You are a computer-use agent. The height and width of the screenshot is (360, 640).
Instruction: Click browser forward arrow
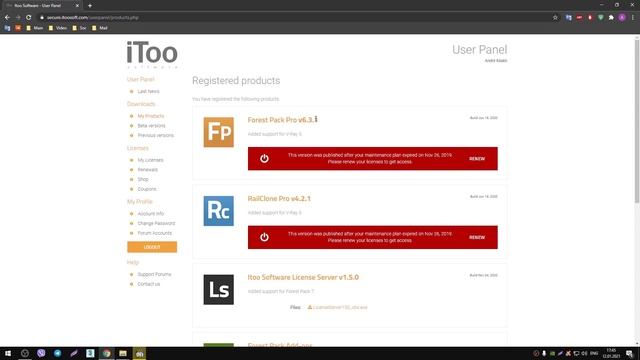[x=18, y=18]
